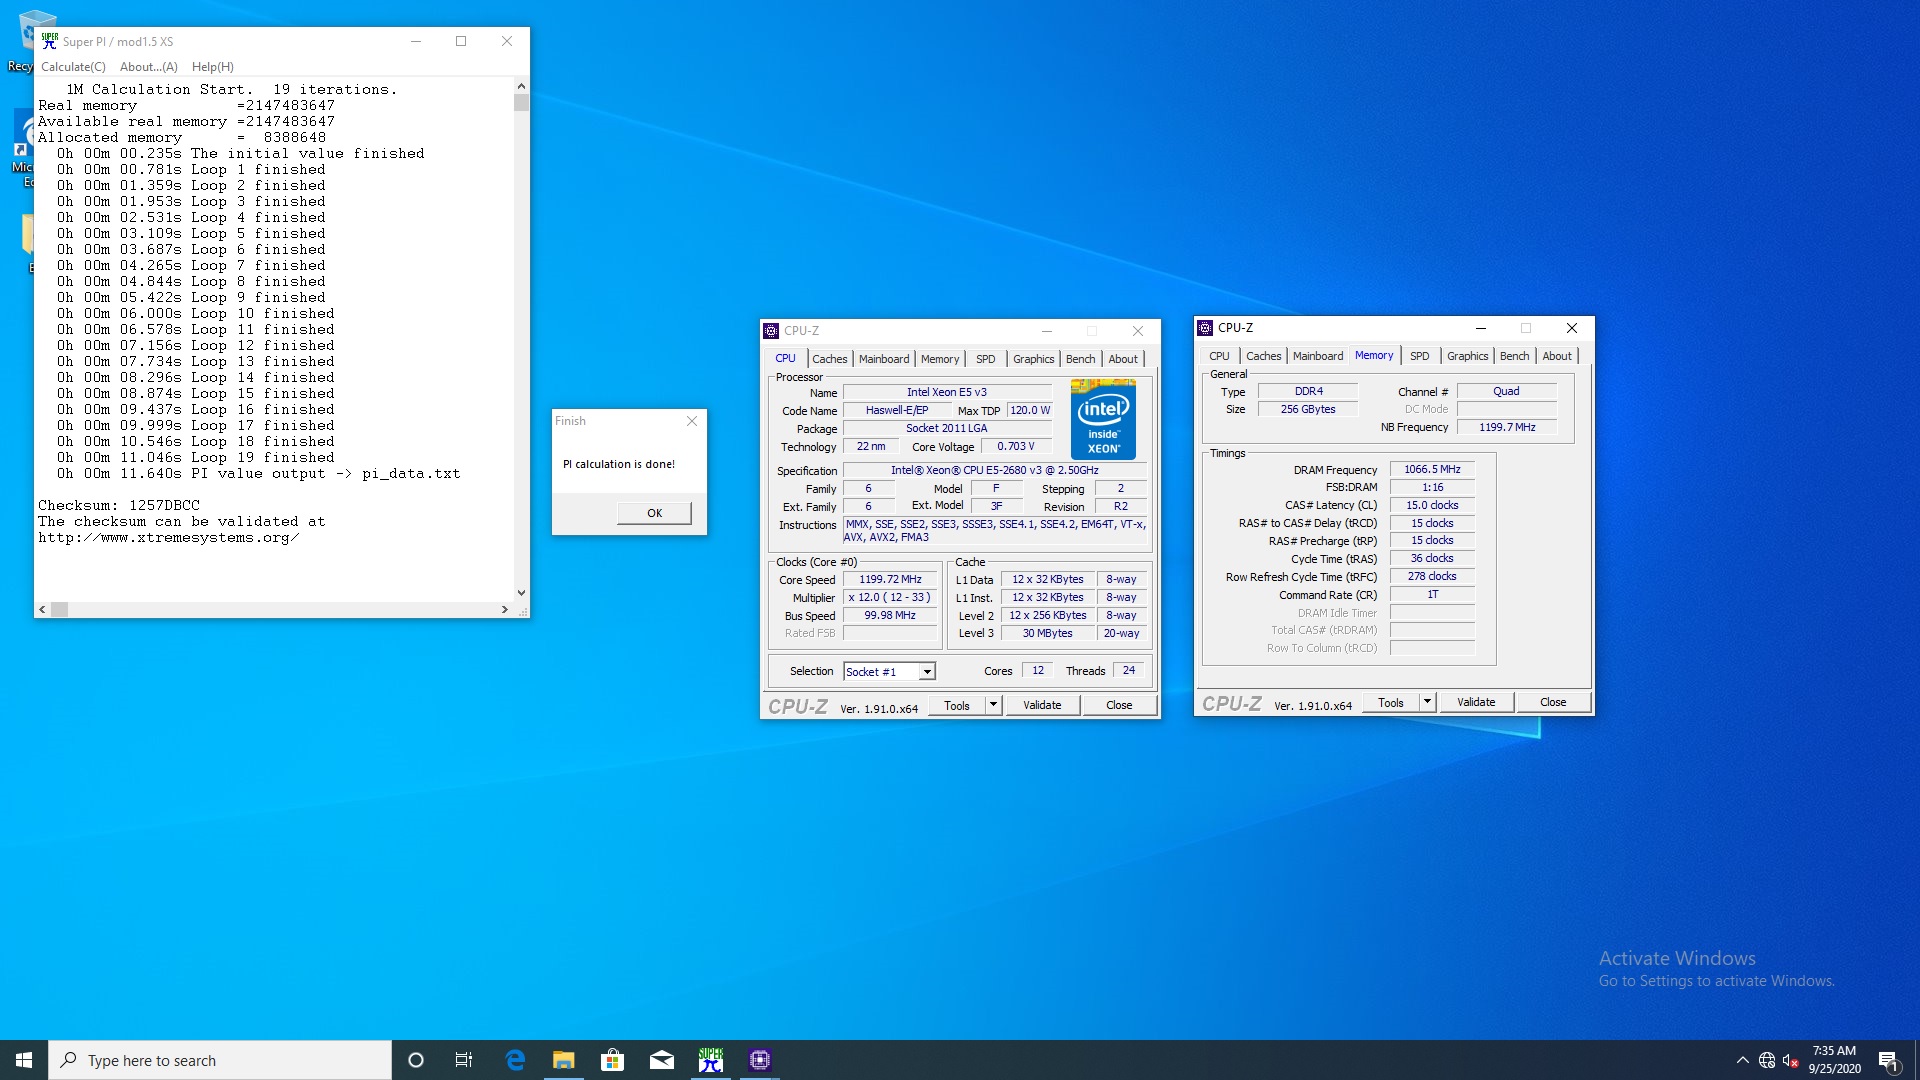Open Cortana from the taskbar
The width and height of the screenshot is (1920, 1080).
[x=416, y=1060]
